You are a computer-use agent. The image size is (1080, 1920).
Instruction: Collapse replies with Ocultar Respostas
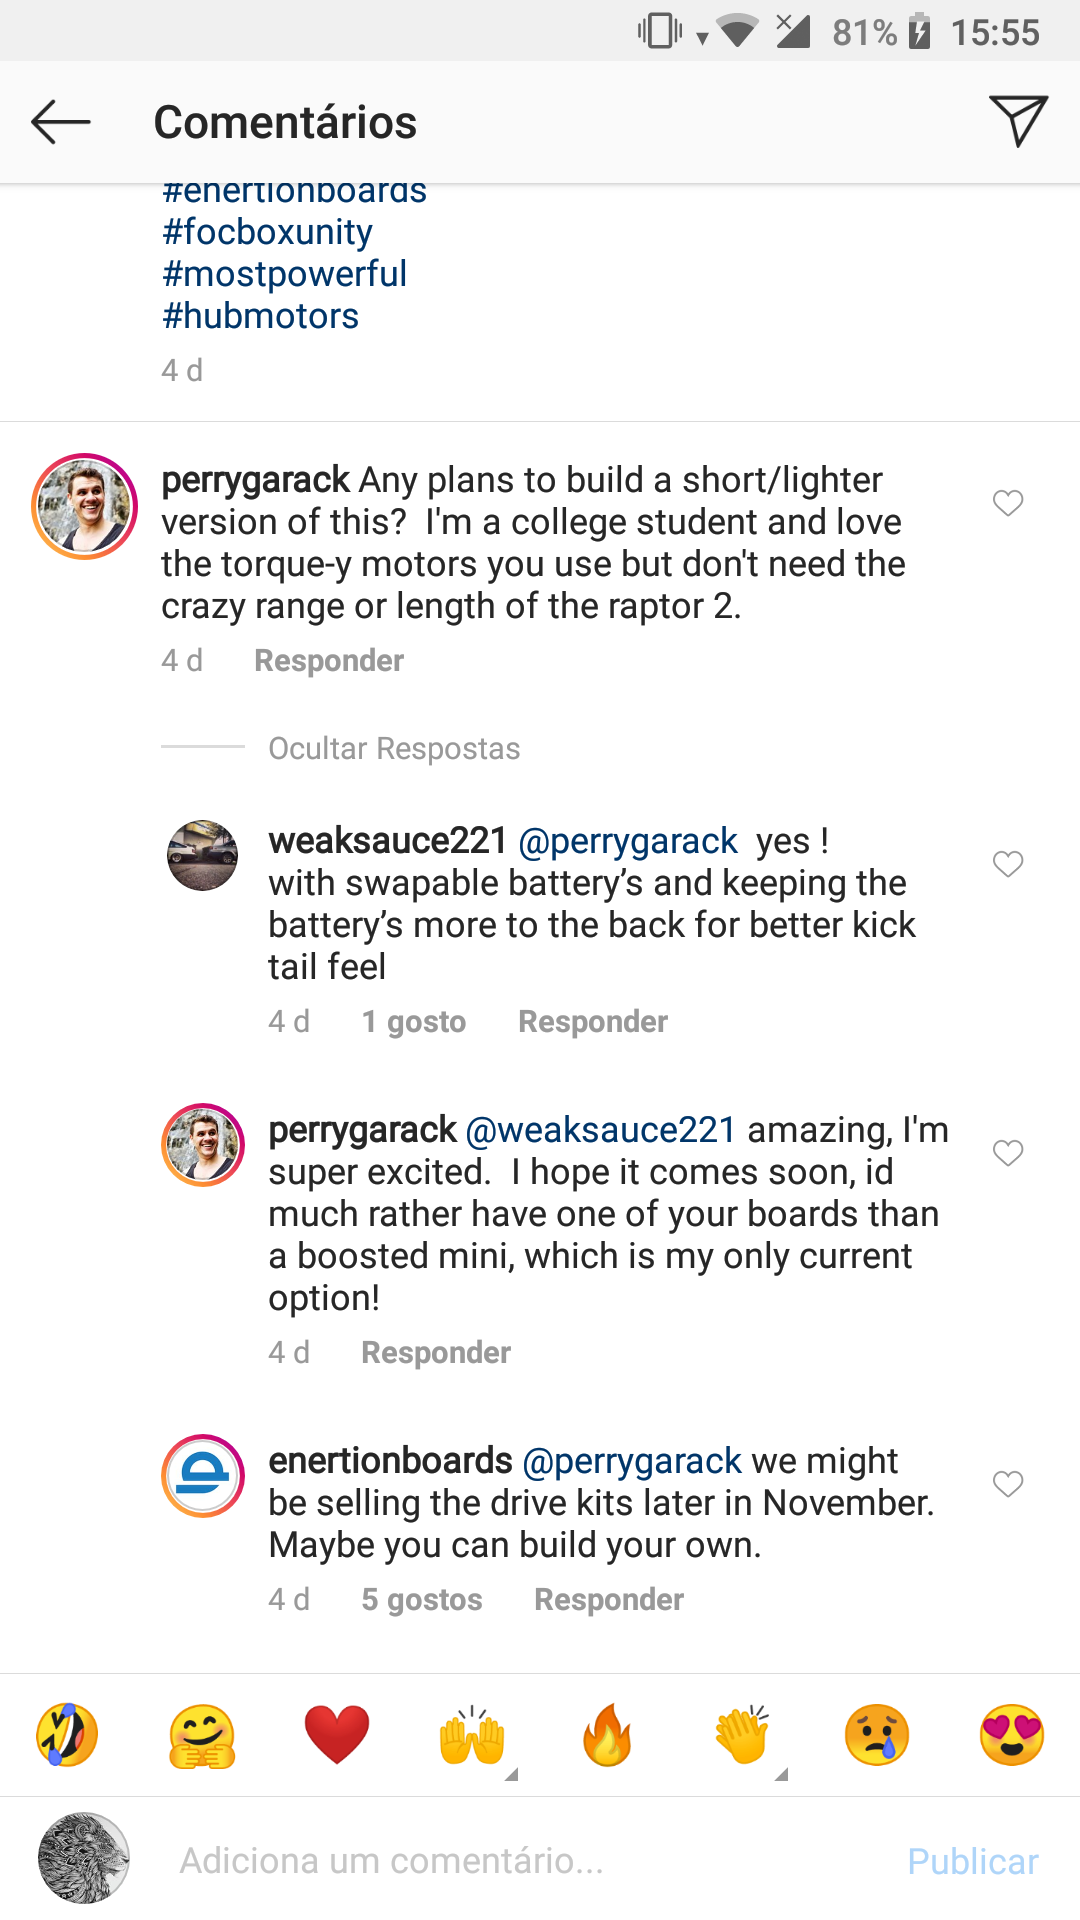[394, 749]
